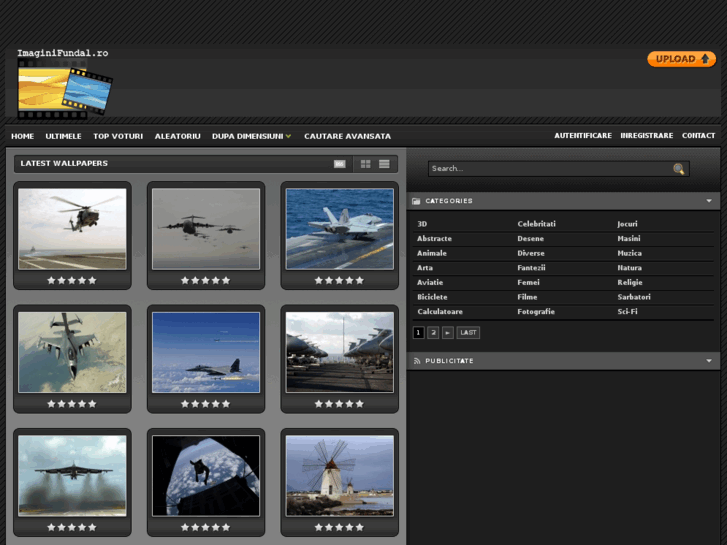Open the Aviatie category link
Image resolution: width=727 pixels, height=545 pixels.
click(x=431, y=283)
